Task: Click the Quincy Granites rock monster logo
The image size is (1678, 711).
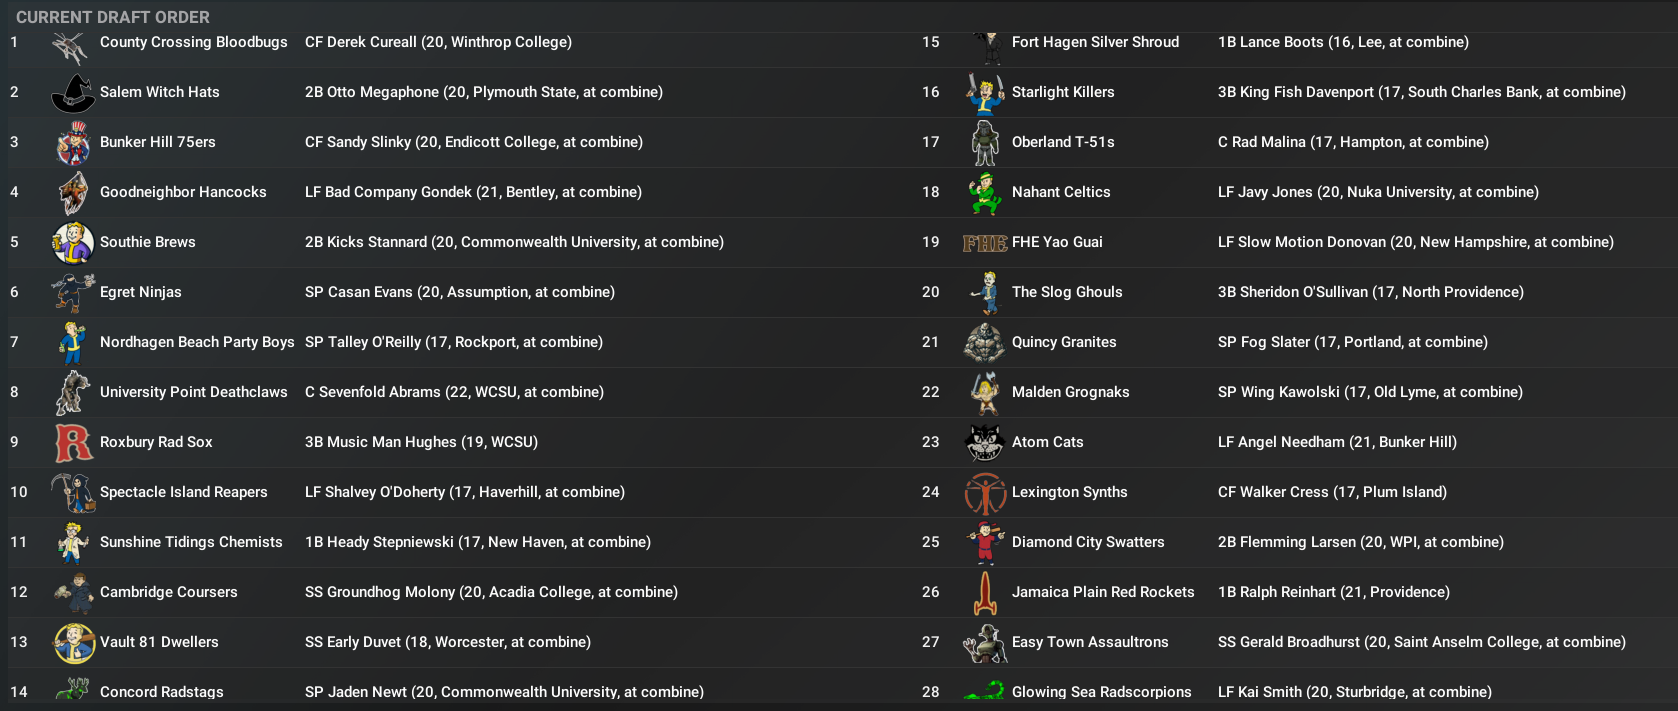Action: tap(984, 343)
